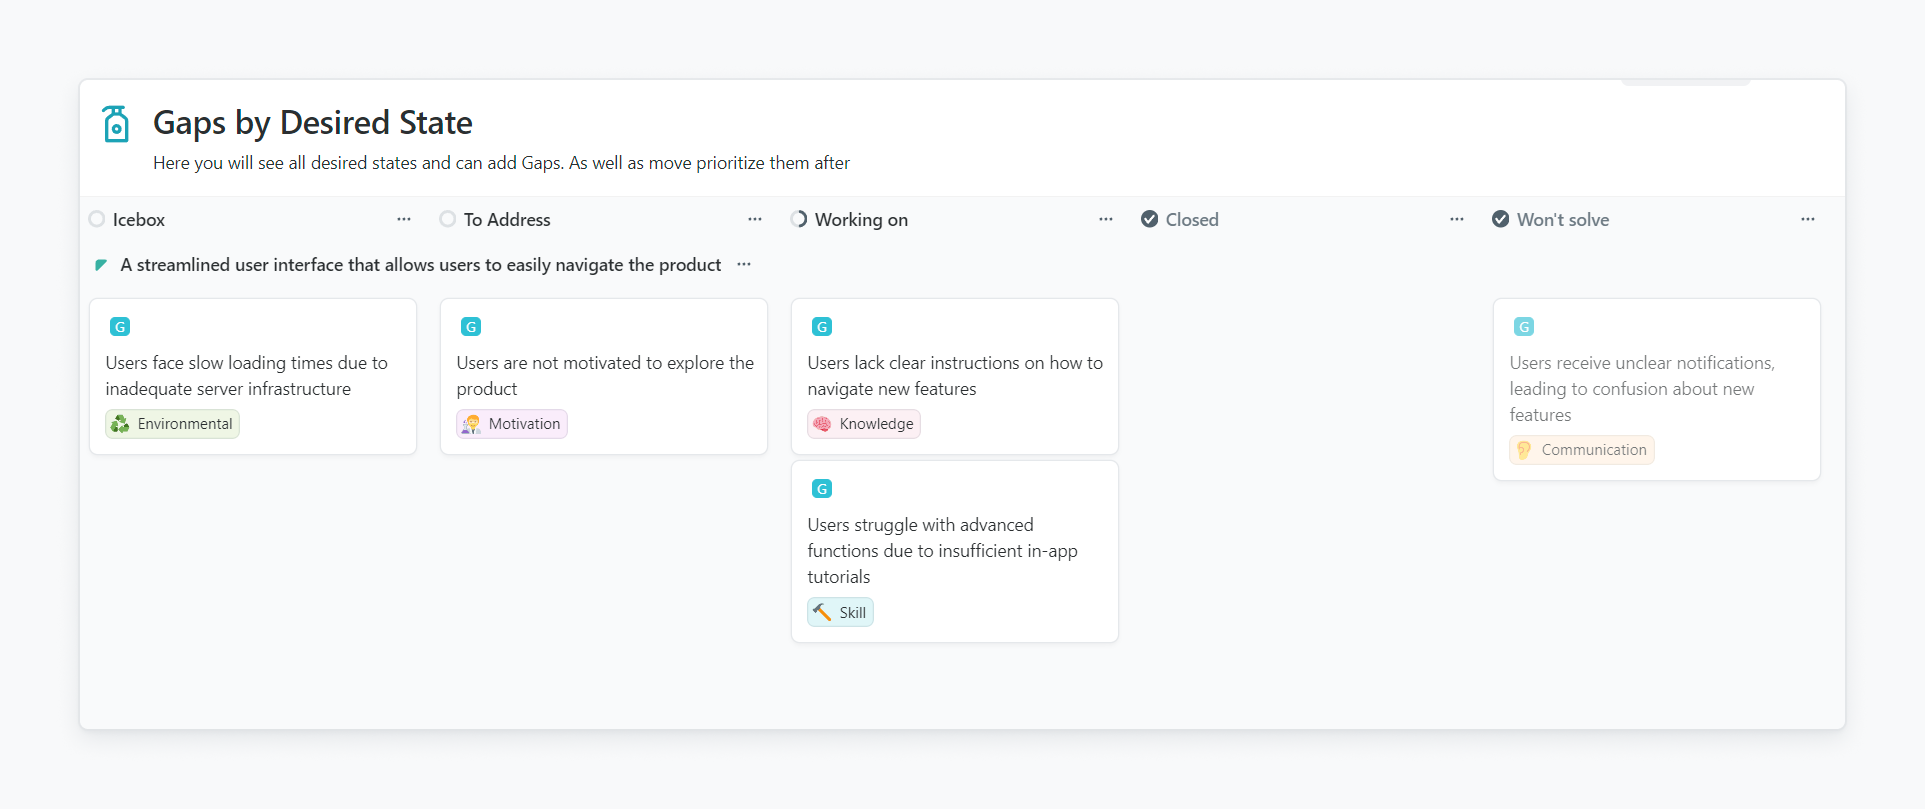Open the Icebox column options menu
This screenshot has height=809, width=1925.
[404, 219]
